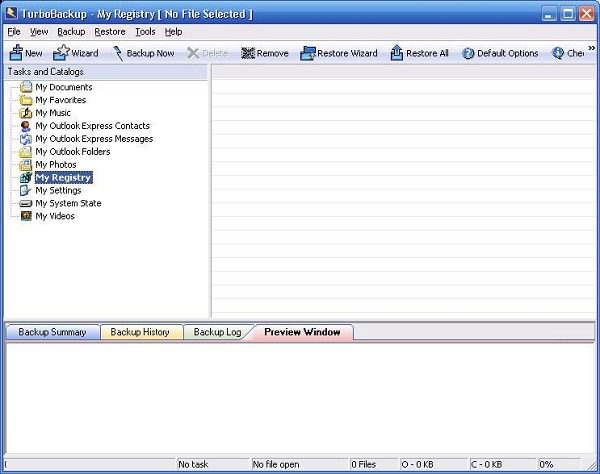Image resolution: width=600 pixels, height=474 pixels.
Task: Click the Restore All icon
Action: click(396, 53)
